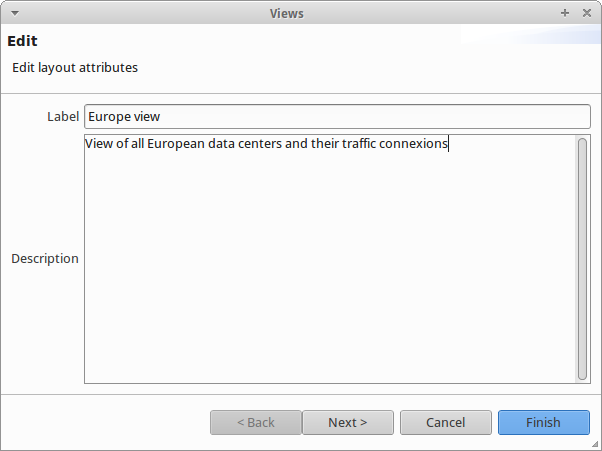The height and width of the screenshot is (451, 602).
Task: Click the Label input field
Action: tap(337, 117)
